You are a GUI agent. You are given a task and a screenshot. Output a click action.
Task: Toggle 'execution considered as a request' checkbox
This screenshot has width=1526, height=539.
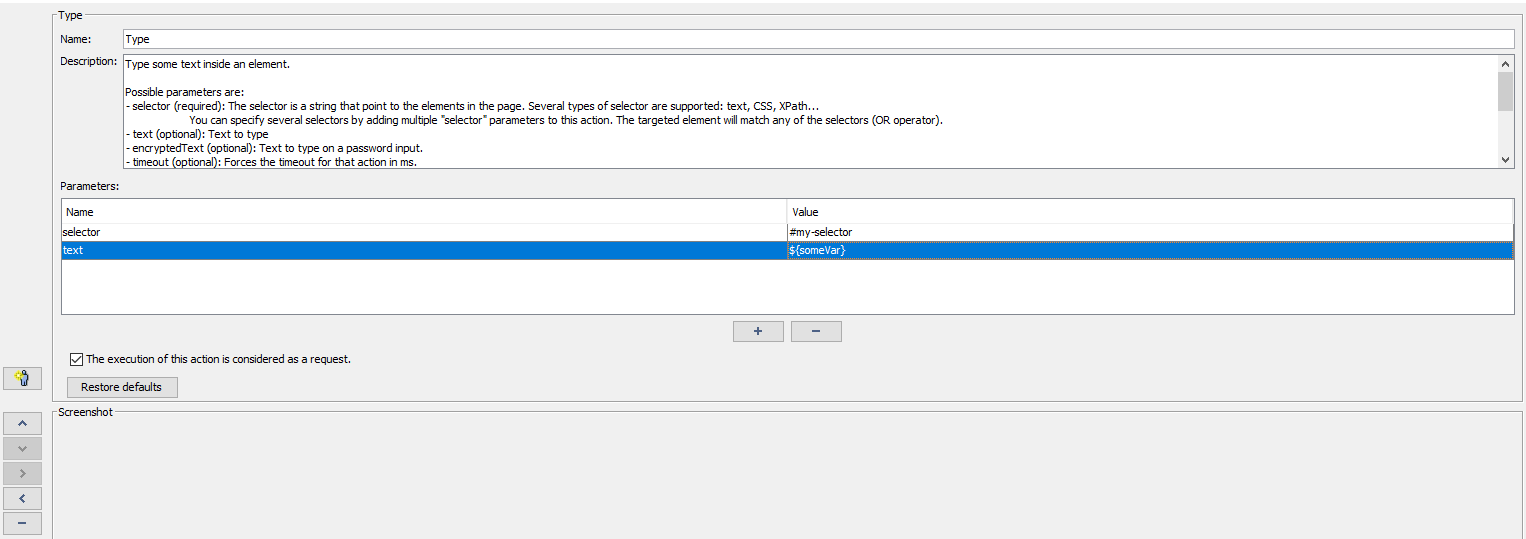(77, 359)
